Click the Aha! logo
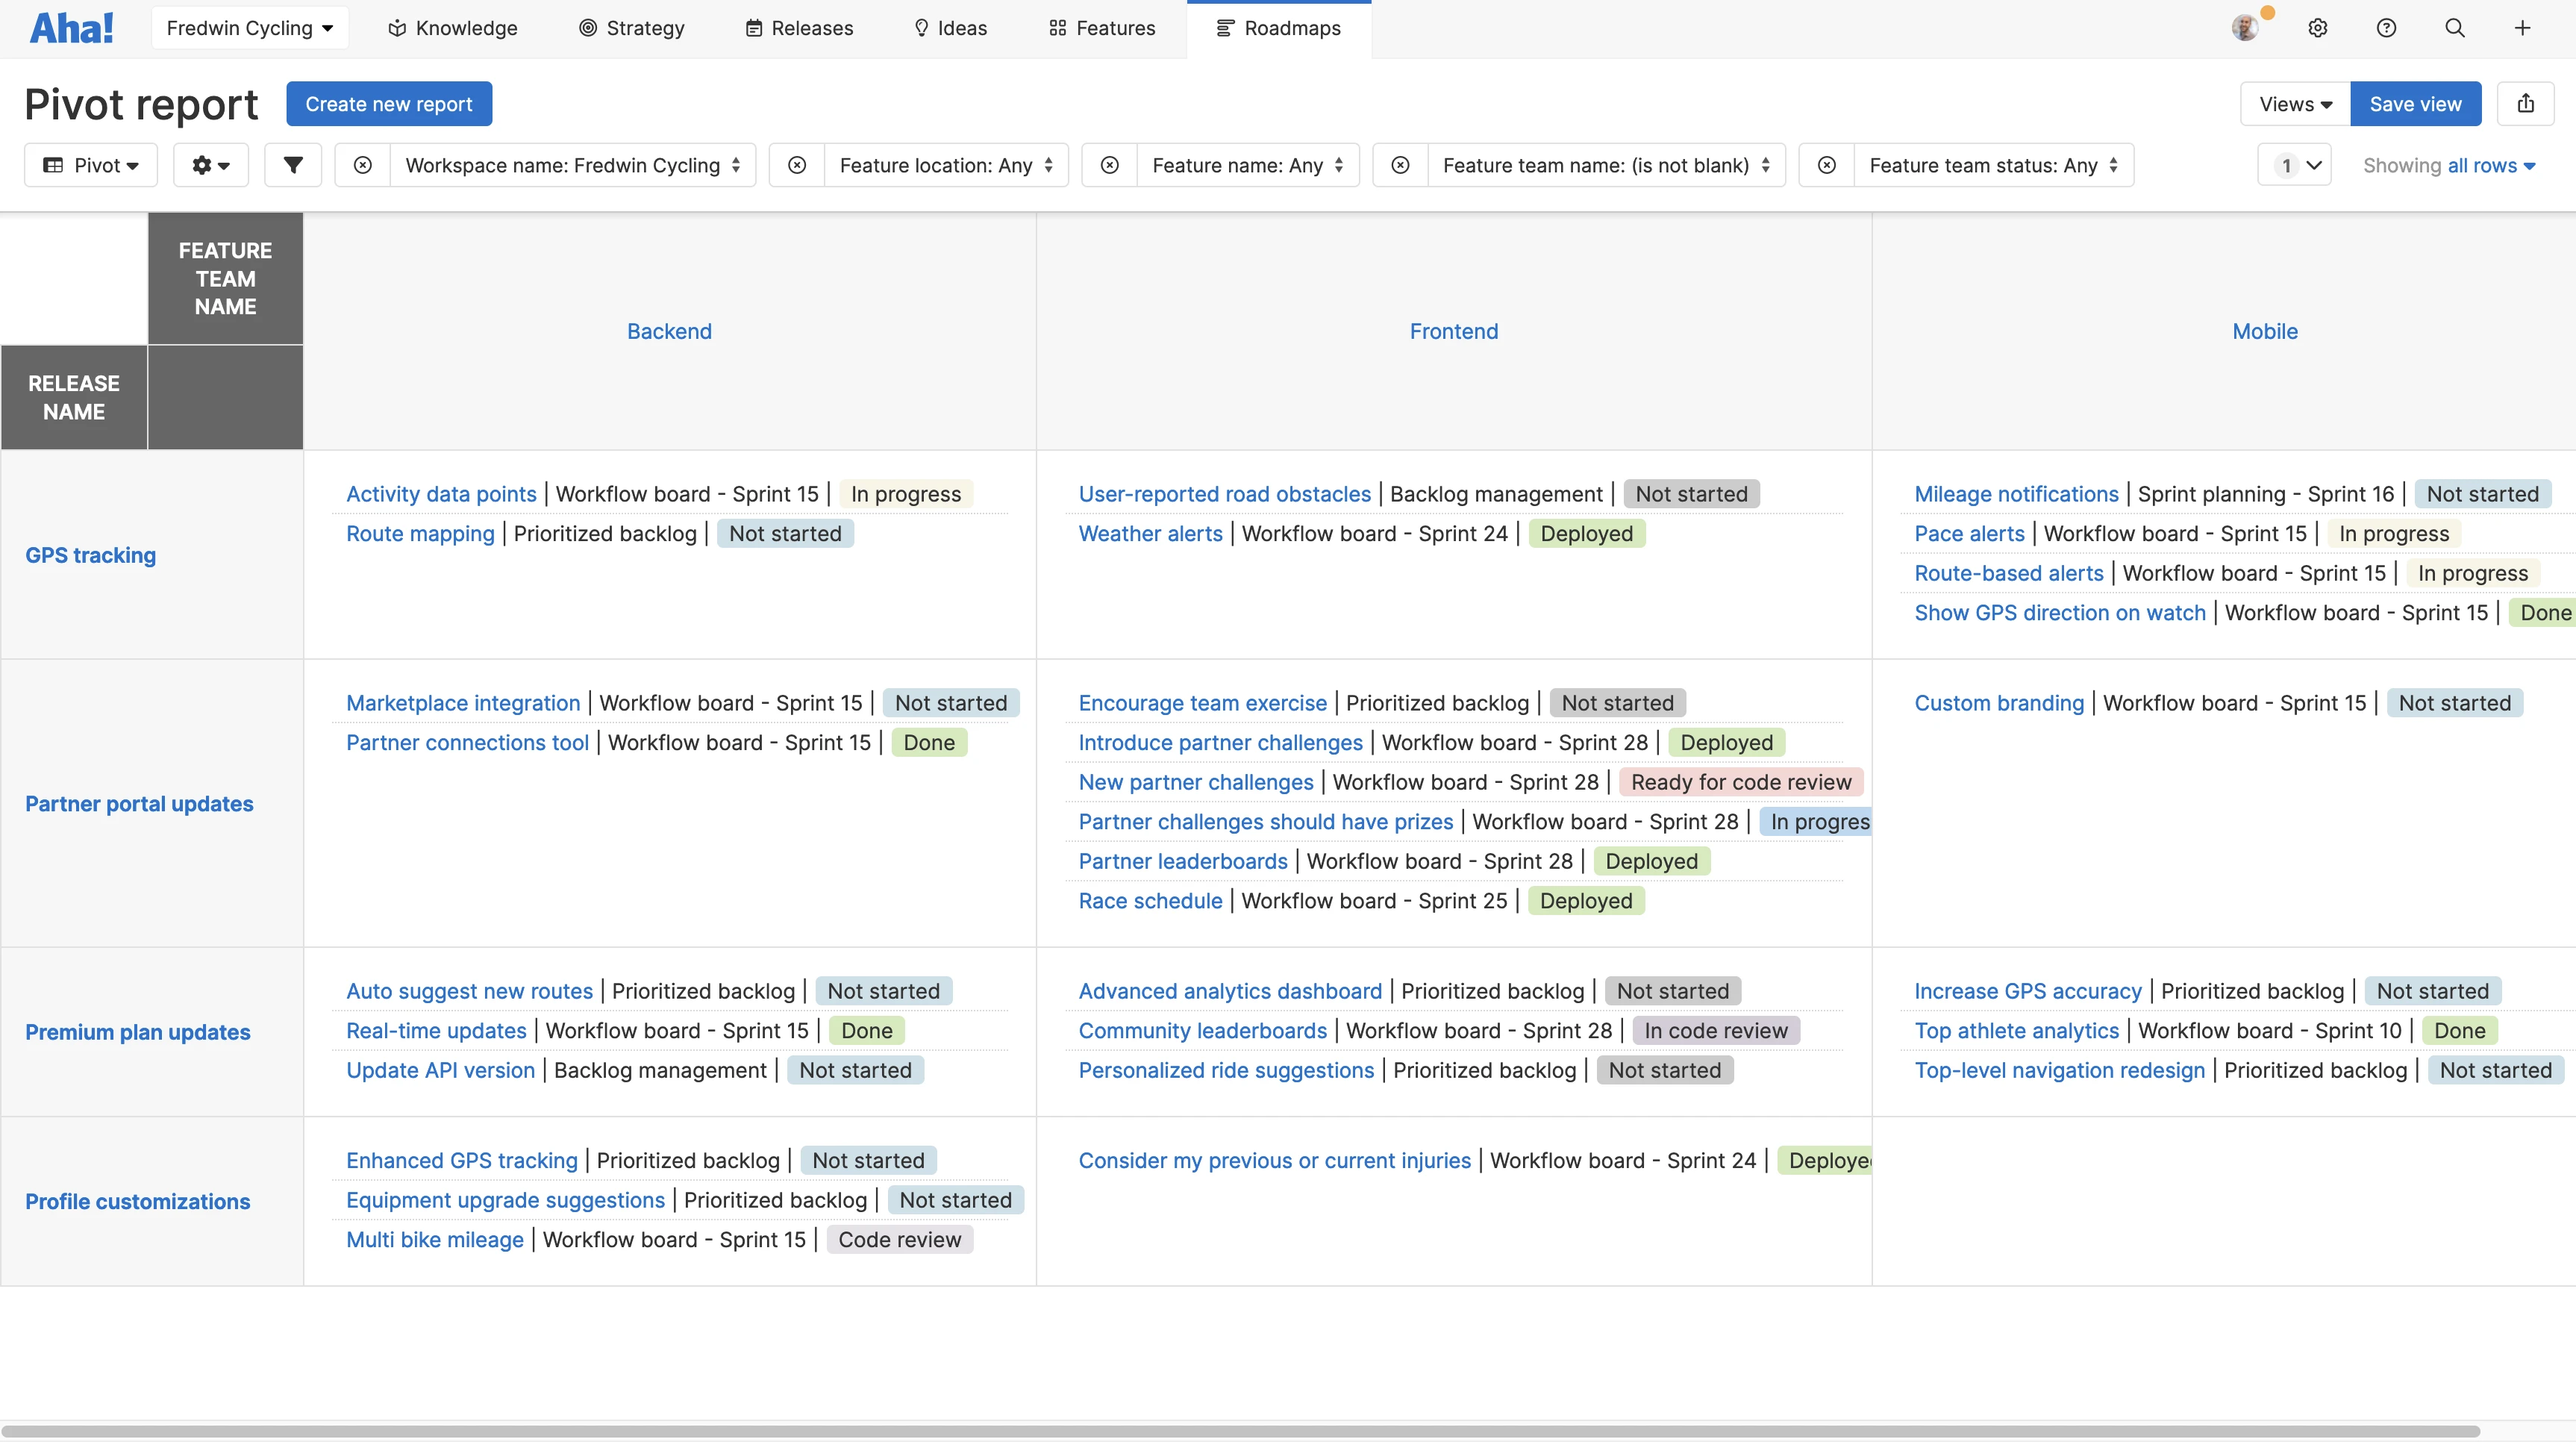2576x1442 pixels. click(x=72, y=28)
